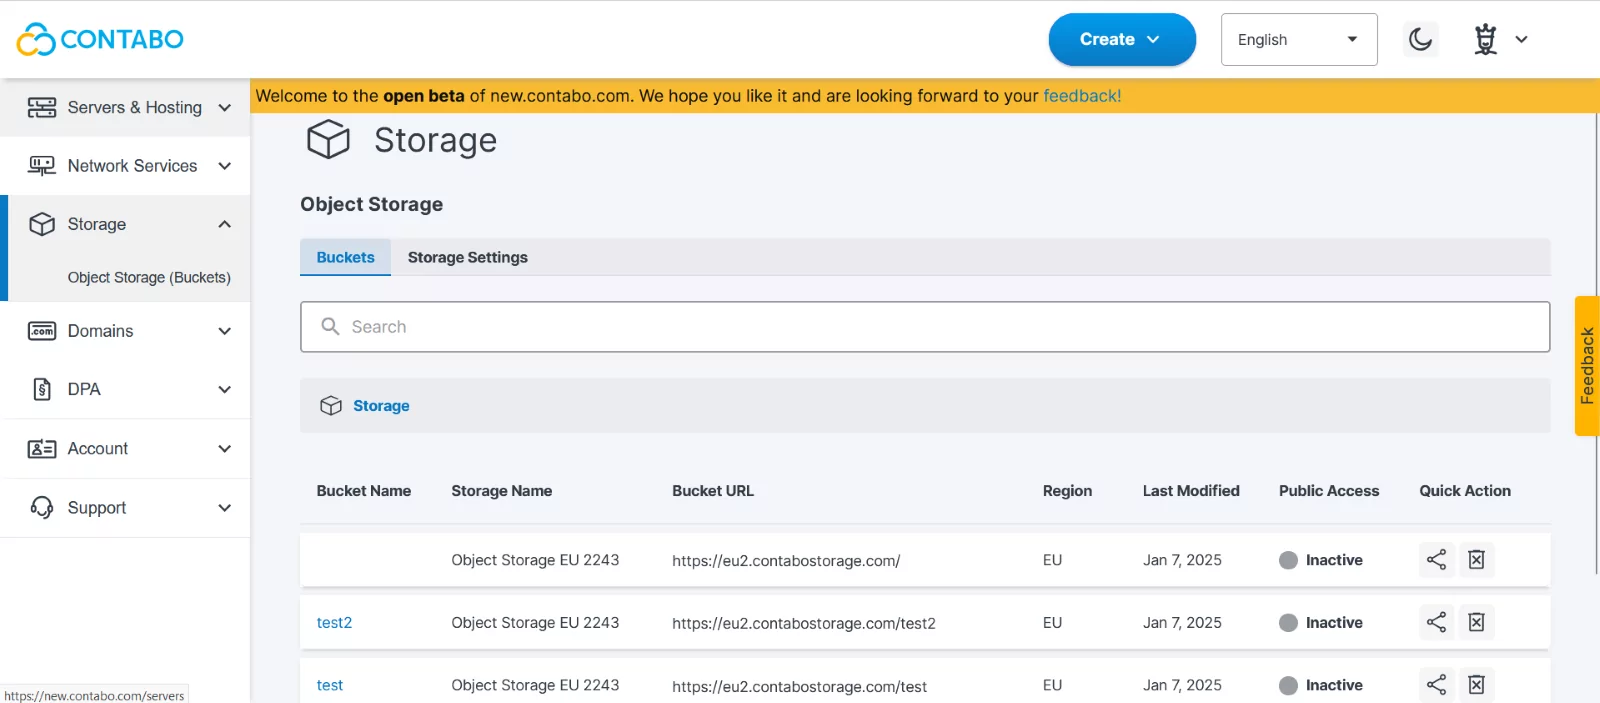The height and width of the screenshot is (703, 1600).
Task: Open Object Storage (Buckets) submenu item
Action: pyautogui.click(x=149, y=277)
